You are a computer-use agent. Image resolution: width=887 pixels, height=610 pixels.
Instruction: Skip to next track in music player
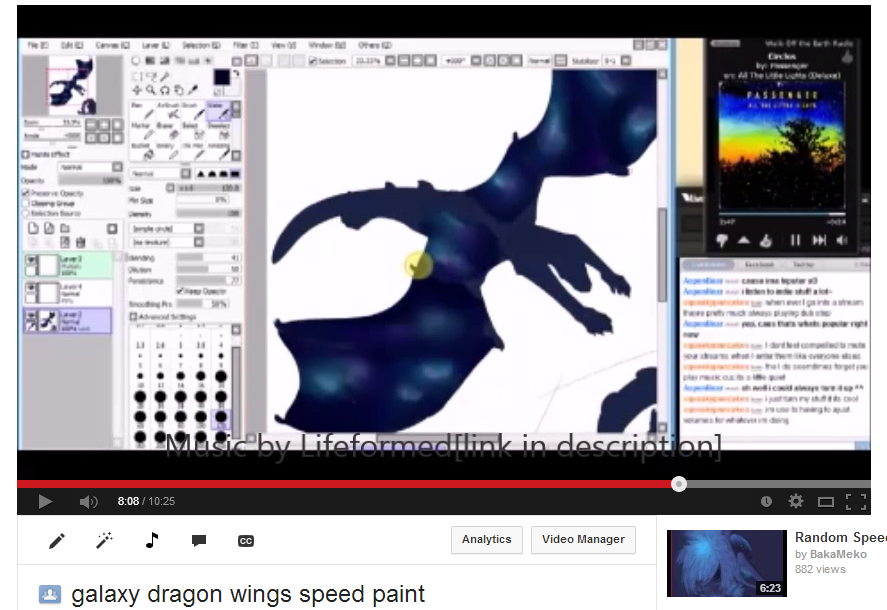pos(819,240)
